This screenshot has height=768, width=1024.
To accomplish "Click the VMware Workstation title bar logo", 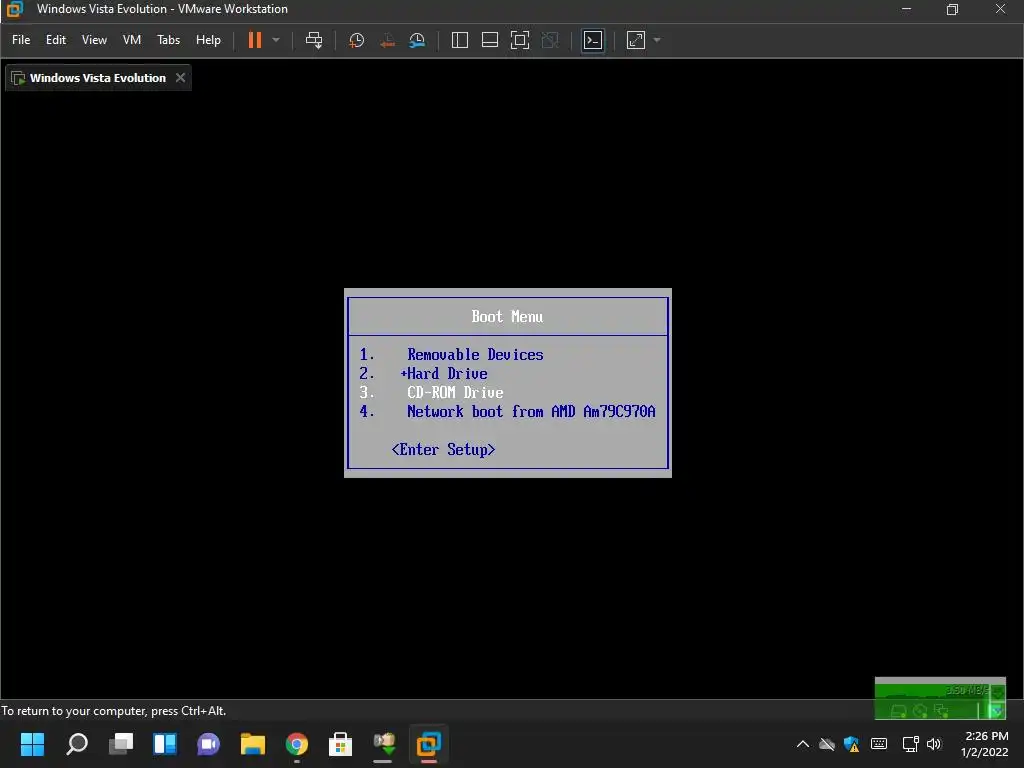I will click(14, 9).
